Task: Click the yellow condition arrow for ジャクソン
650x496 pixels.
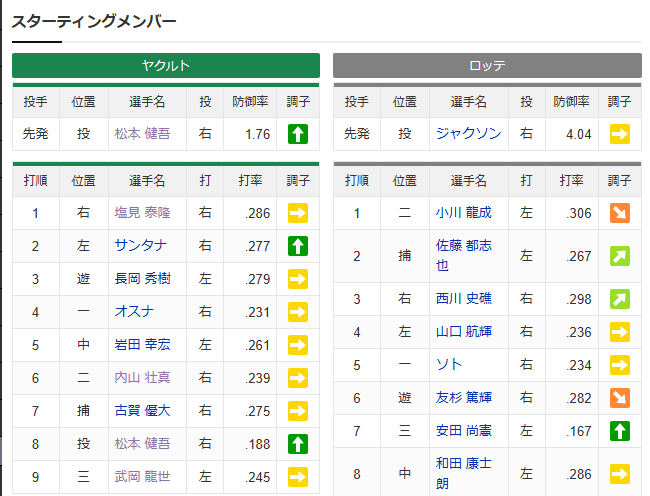Action: [620, 134]
